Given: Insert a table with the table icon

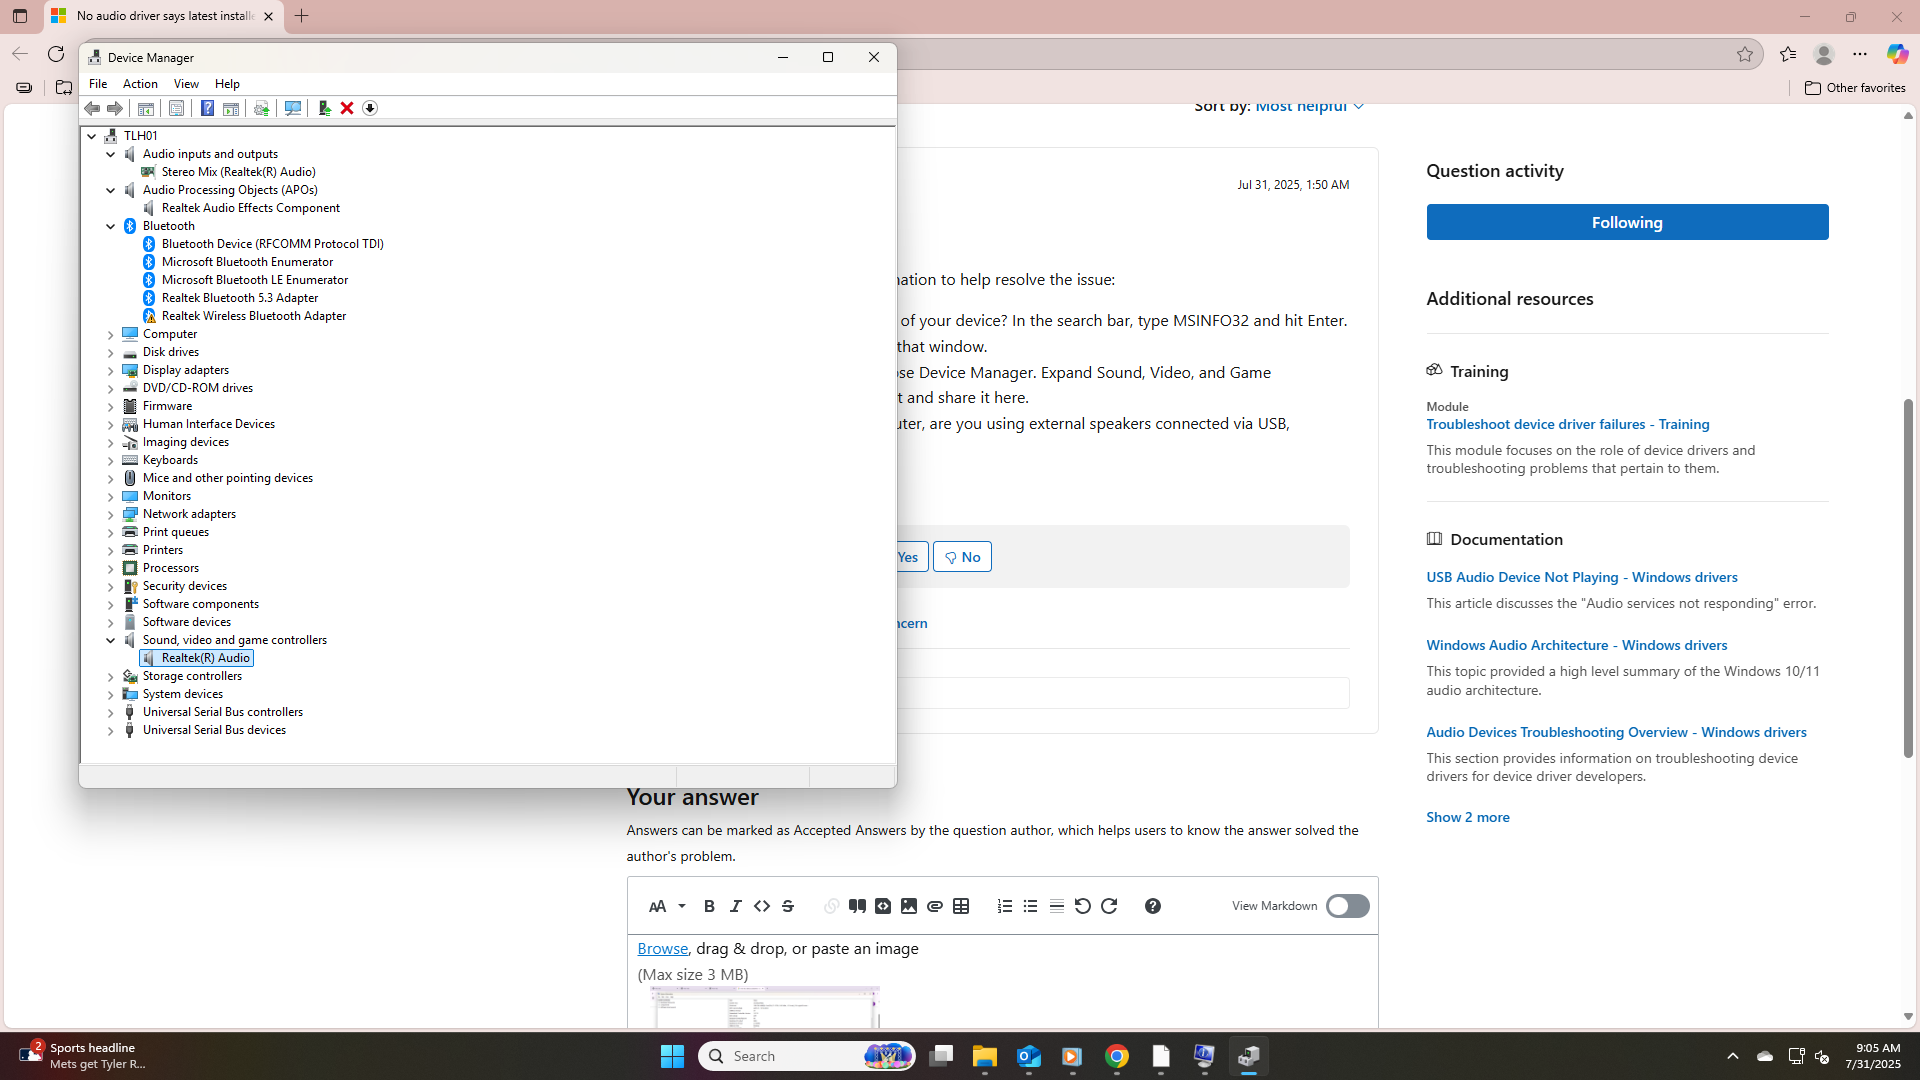Looking at the screenshot, I should point(961,906).
